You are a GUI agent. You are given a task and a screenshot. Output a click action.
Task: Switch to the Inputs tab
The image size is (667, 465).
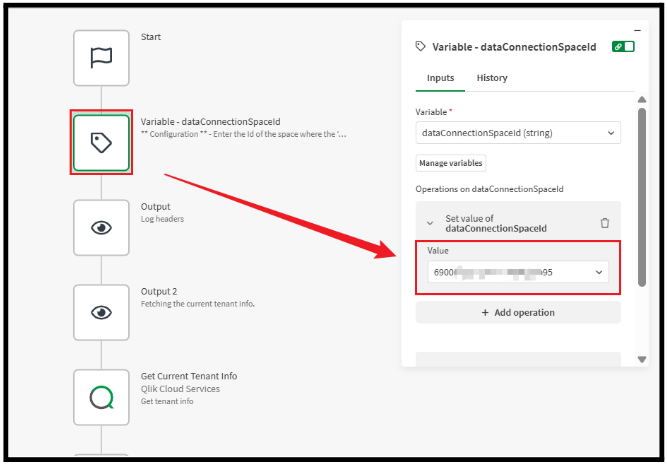coord(440,78)
